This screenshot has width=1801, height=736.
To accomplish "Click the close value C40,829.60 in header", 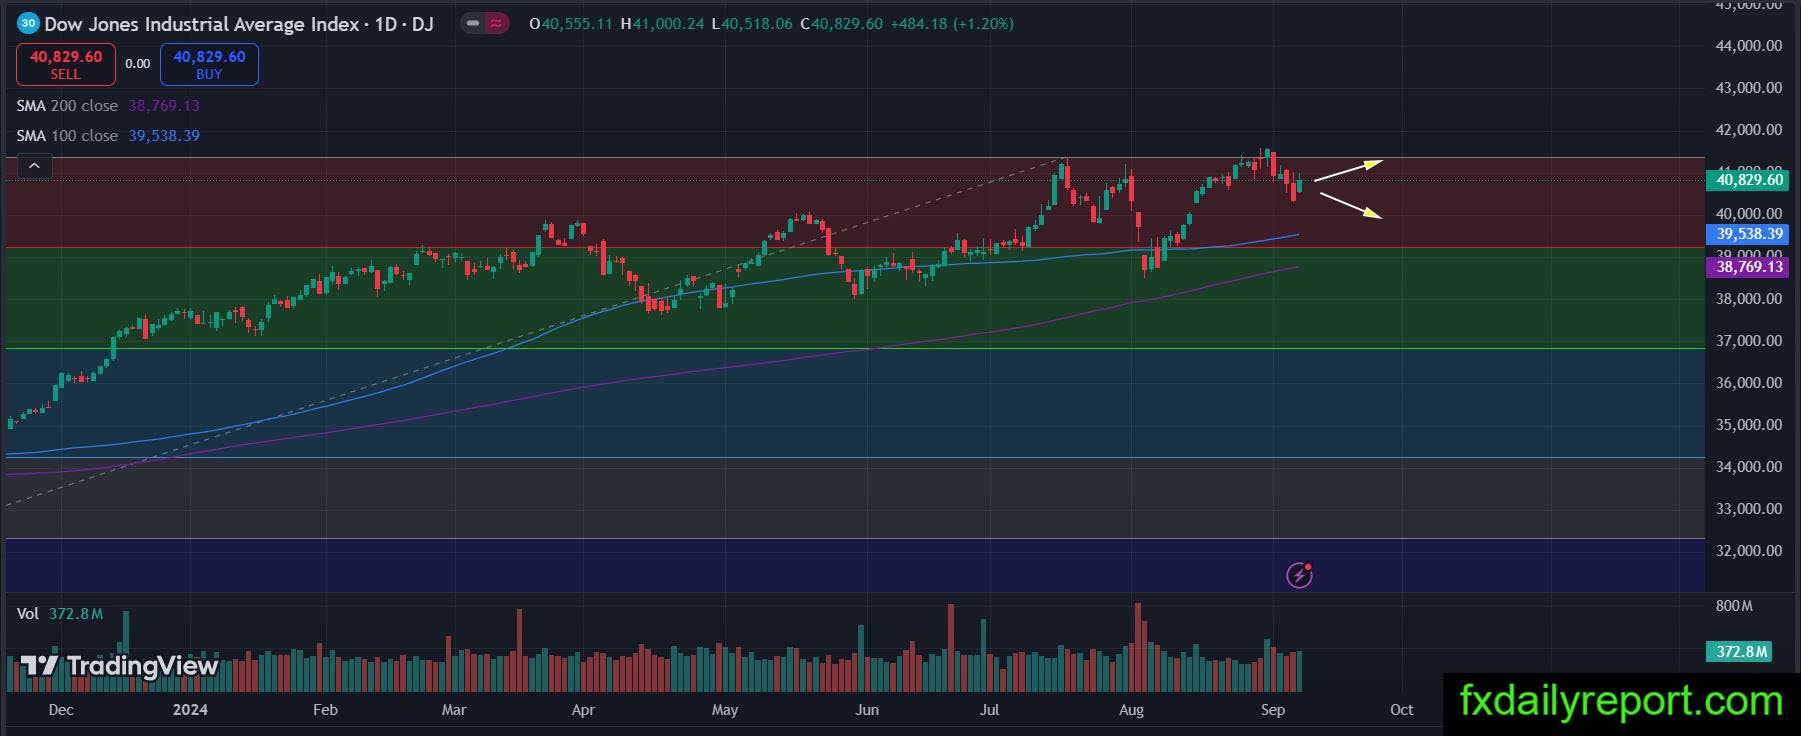I will click(842, 24).
